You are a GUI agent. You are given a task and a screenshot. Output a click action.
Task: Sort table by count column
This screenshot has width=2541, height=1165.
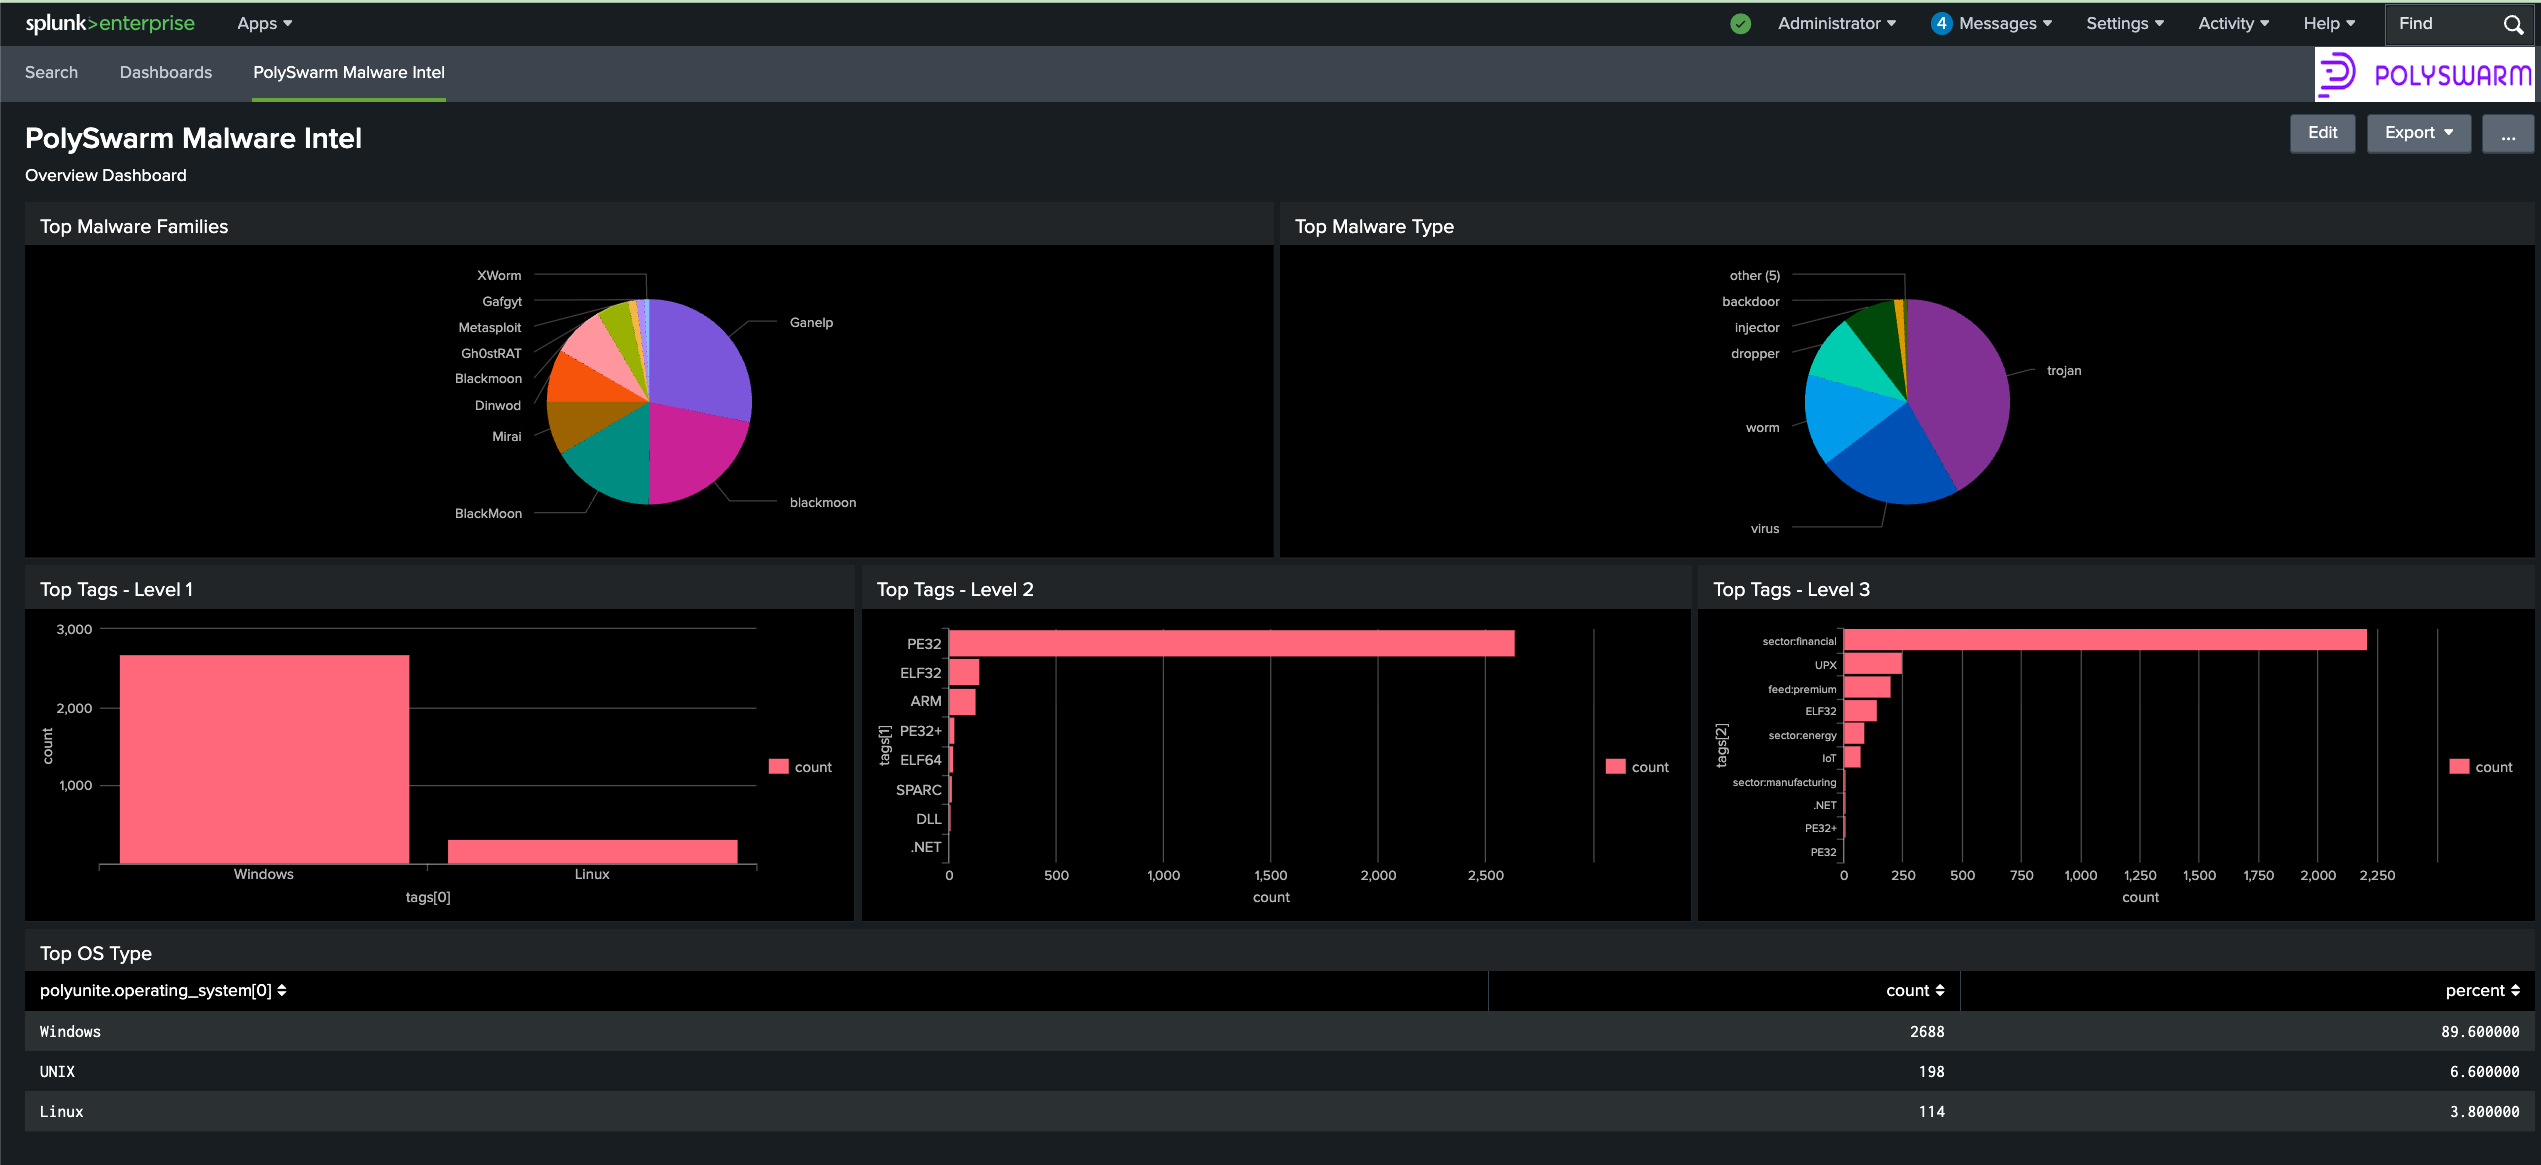point(1915,990)
